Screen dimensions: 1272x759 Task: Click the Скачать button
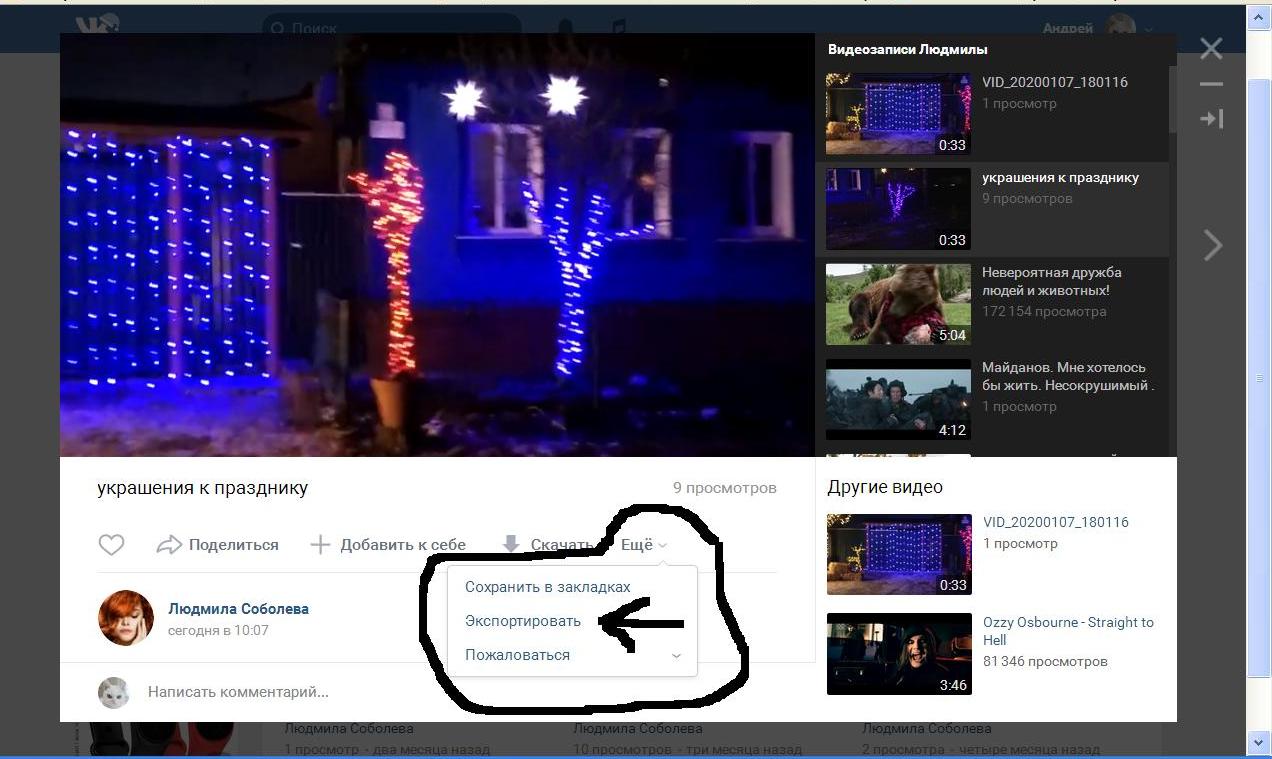(550, 545)
